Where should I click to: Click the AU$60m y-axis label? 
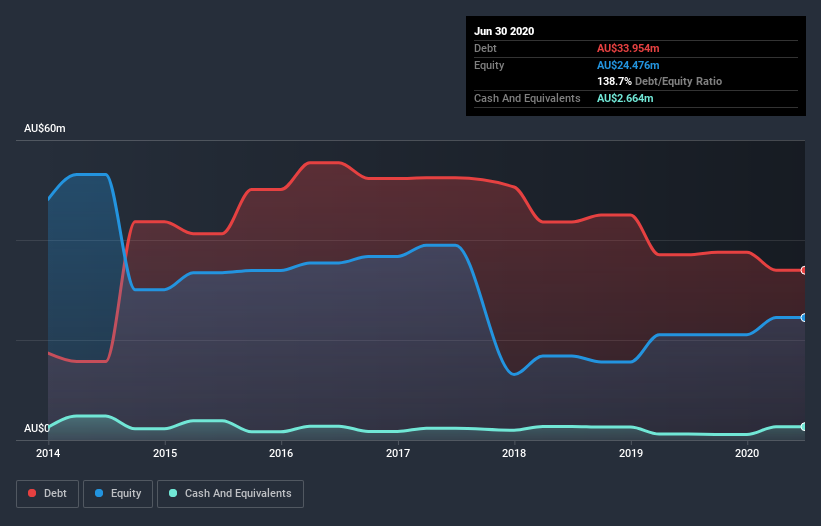tap(45, 128)
